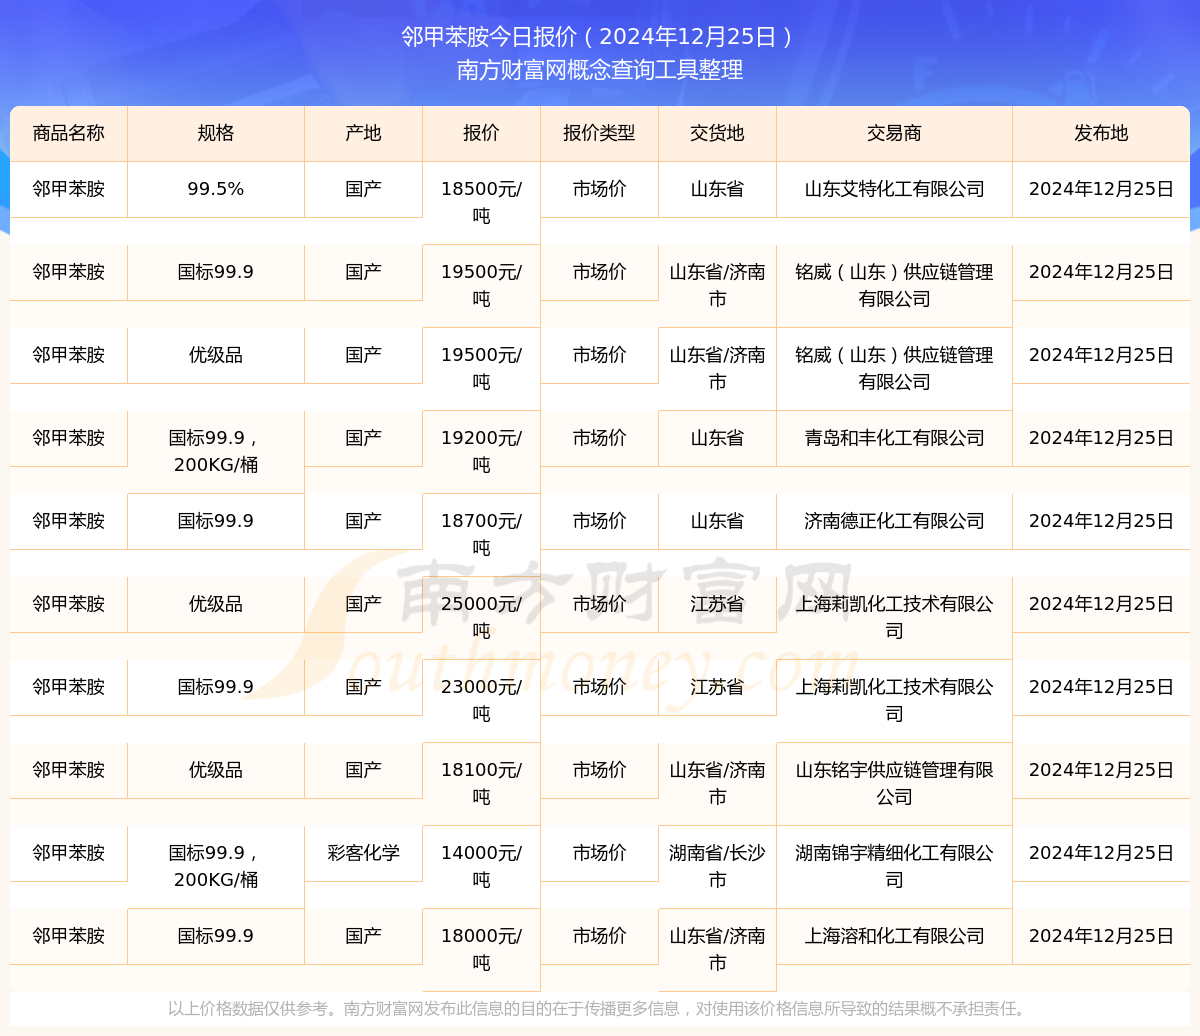
Task: Click trader '青岛和丰化工有限公司'
Action: 894,438
